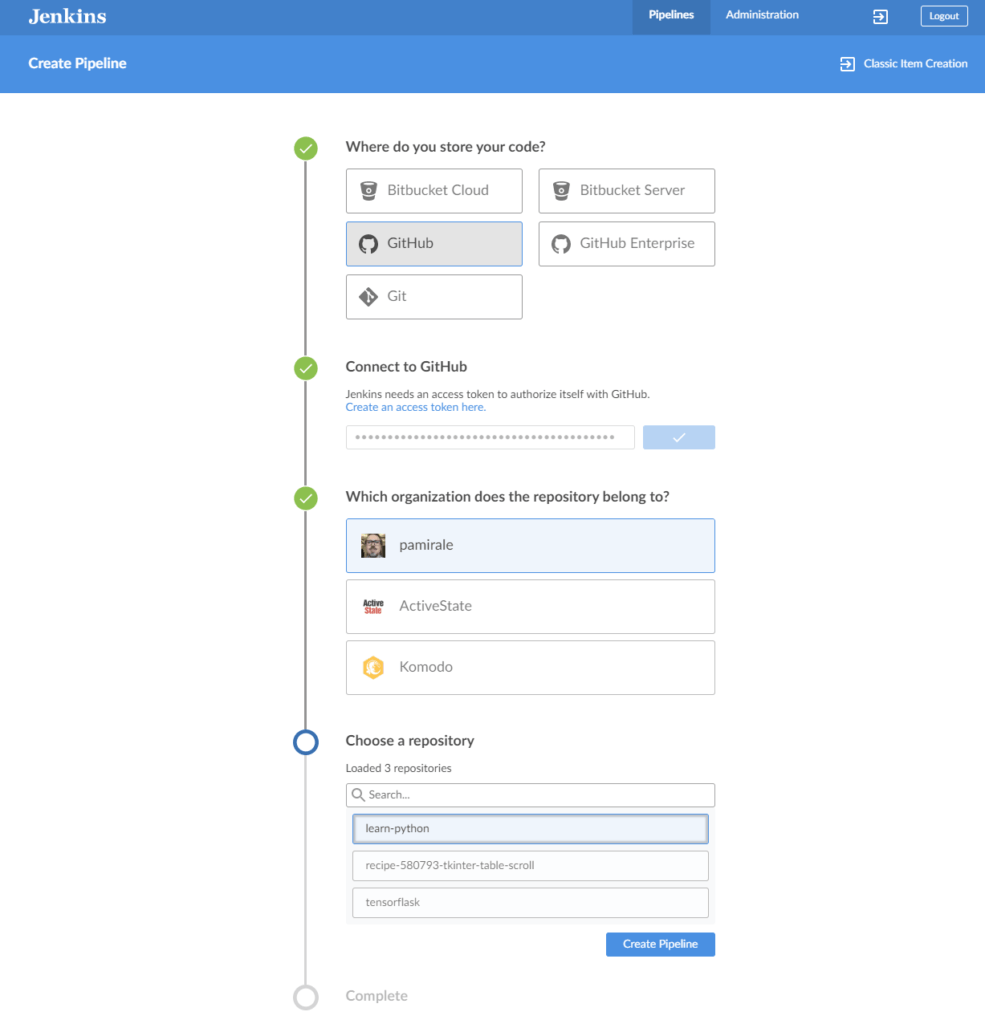Click the GitHub Enterprise octocat icon
The width and height of the screenshot is (985, 1024).
pyautogui.click(x=560, y=243)
